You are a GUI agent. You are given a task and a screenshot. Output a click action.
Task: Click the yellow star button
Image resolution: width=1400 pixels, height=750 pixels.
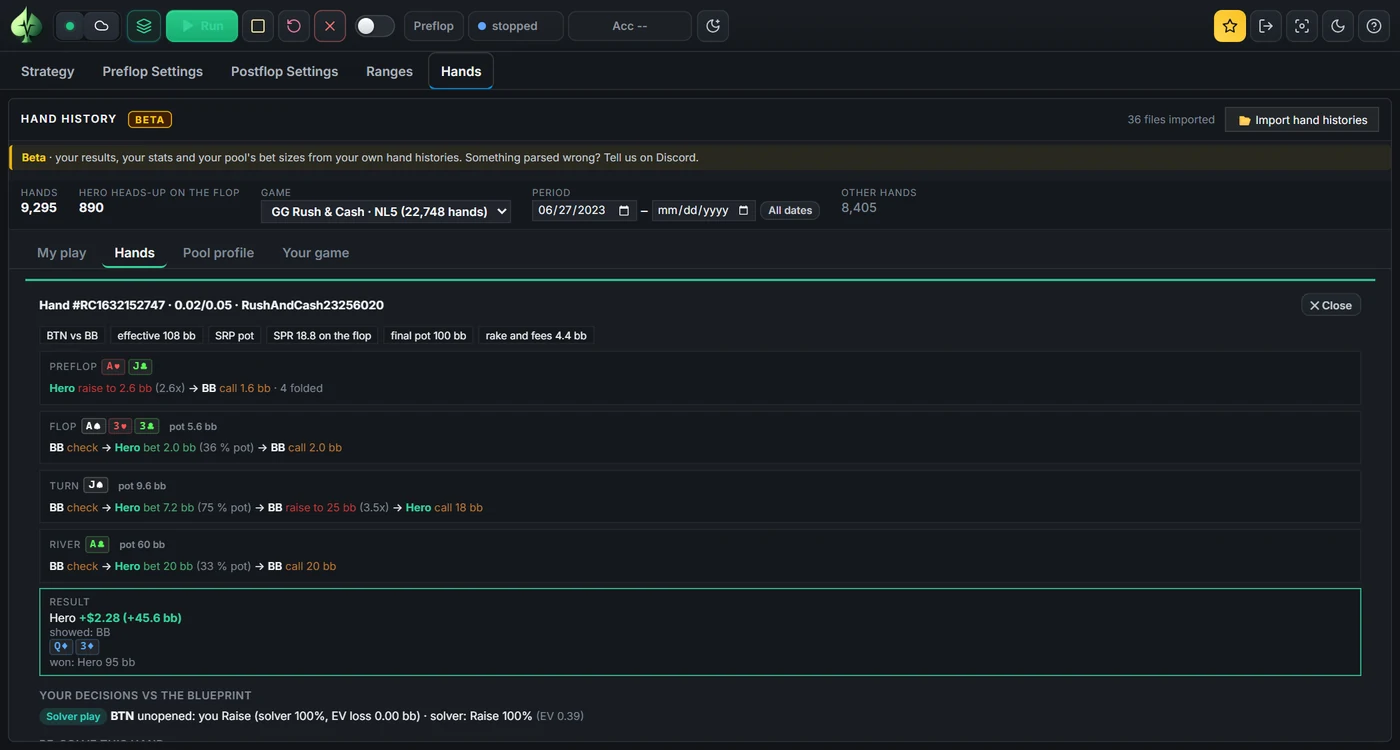(1230, 26)
